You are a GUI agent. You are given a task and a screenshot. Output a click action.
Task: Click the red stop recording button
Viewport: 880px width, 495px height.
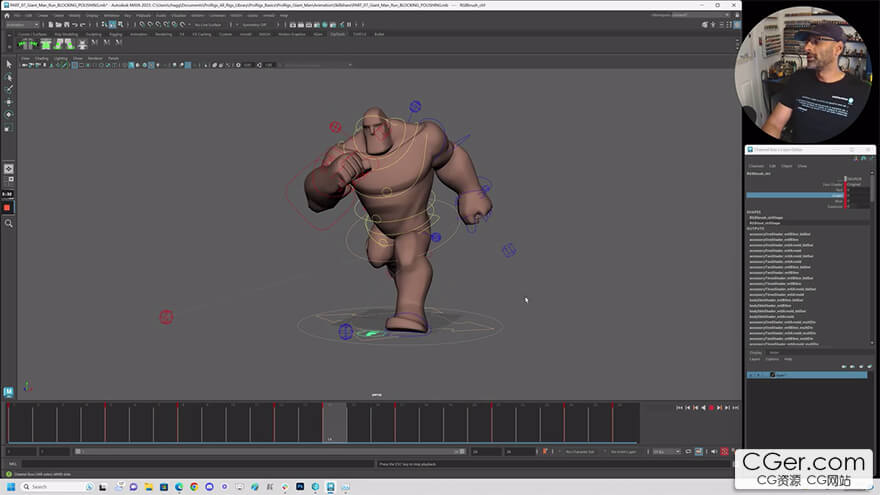pyautogui.click(x=7, y=208)
